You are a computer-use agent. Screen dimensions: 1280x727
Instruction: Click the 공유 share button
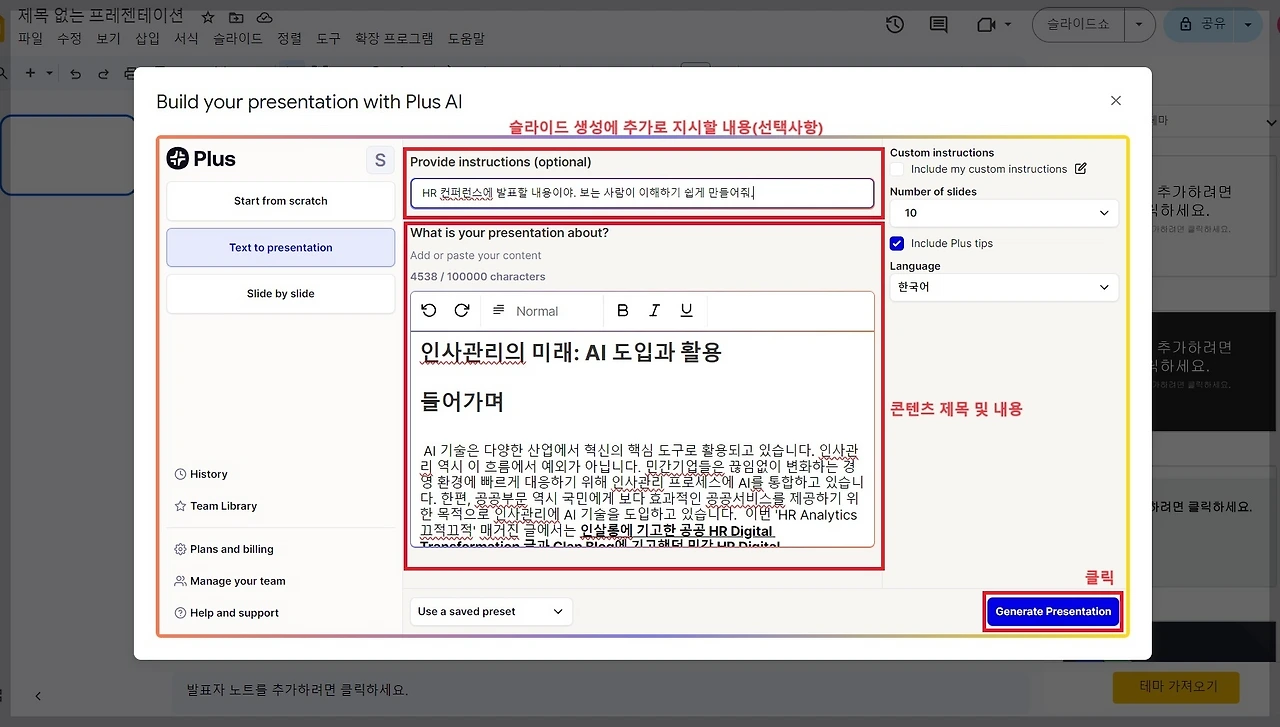[x=1200, y=24]
